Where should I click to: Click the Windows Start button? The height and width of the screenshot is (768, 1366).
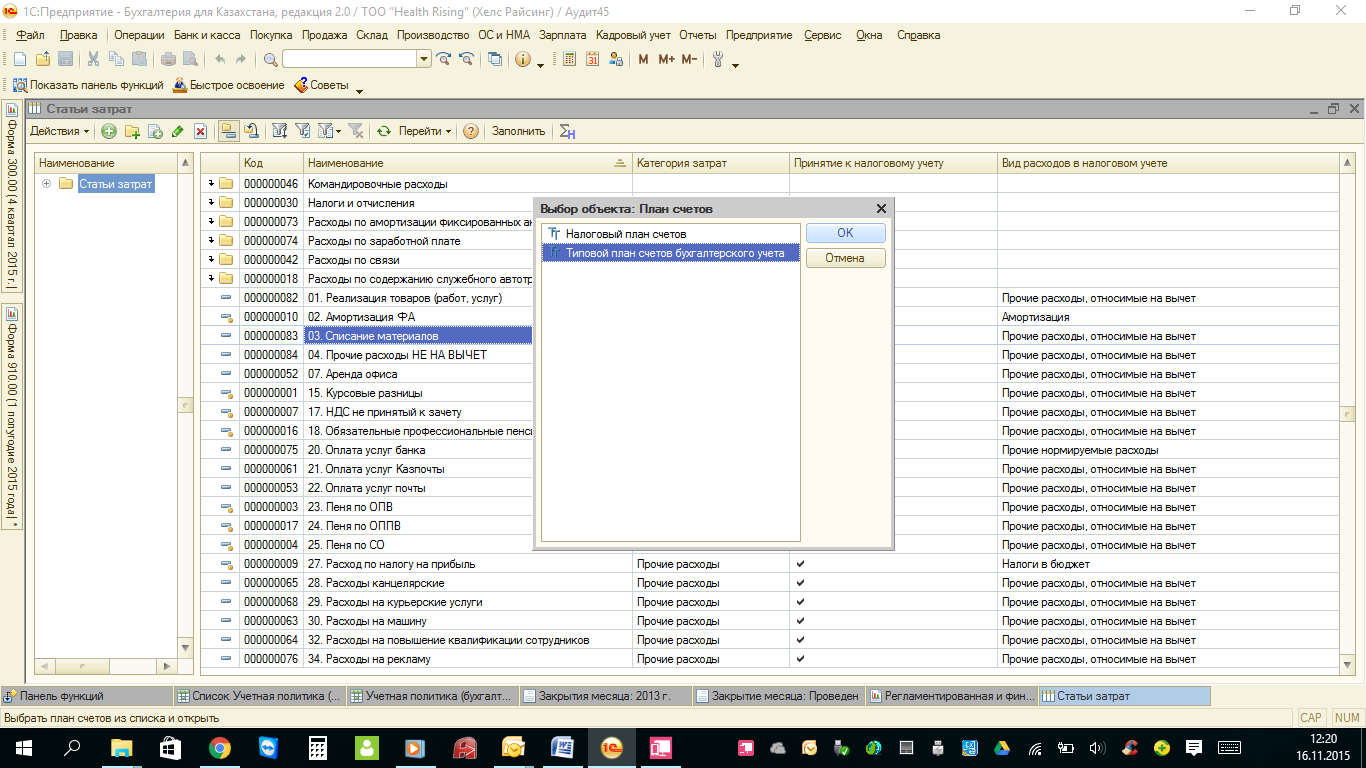(23, 747)
